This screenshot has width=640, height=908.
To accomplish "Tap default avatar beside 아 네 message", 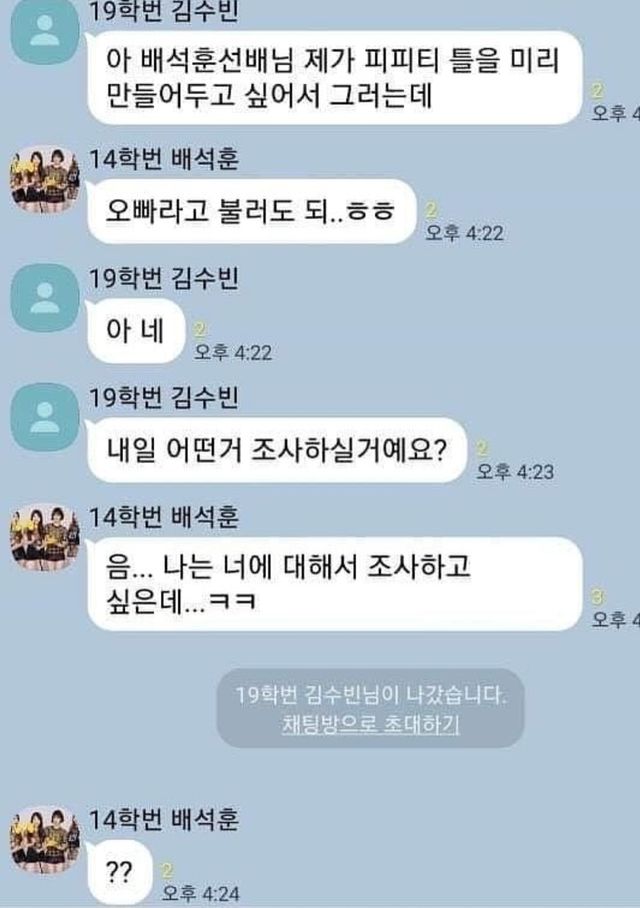I will pos(45,299).
